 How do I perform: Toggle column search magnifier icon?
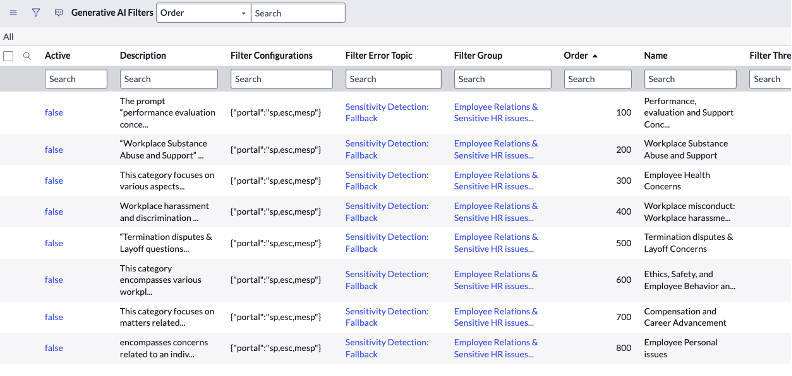coord(27,56)
